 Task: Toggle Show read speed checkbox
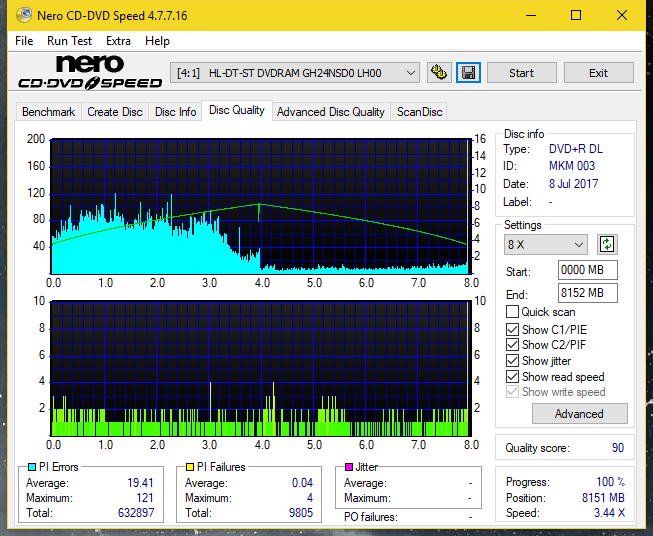(x=512, y=376)
